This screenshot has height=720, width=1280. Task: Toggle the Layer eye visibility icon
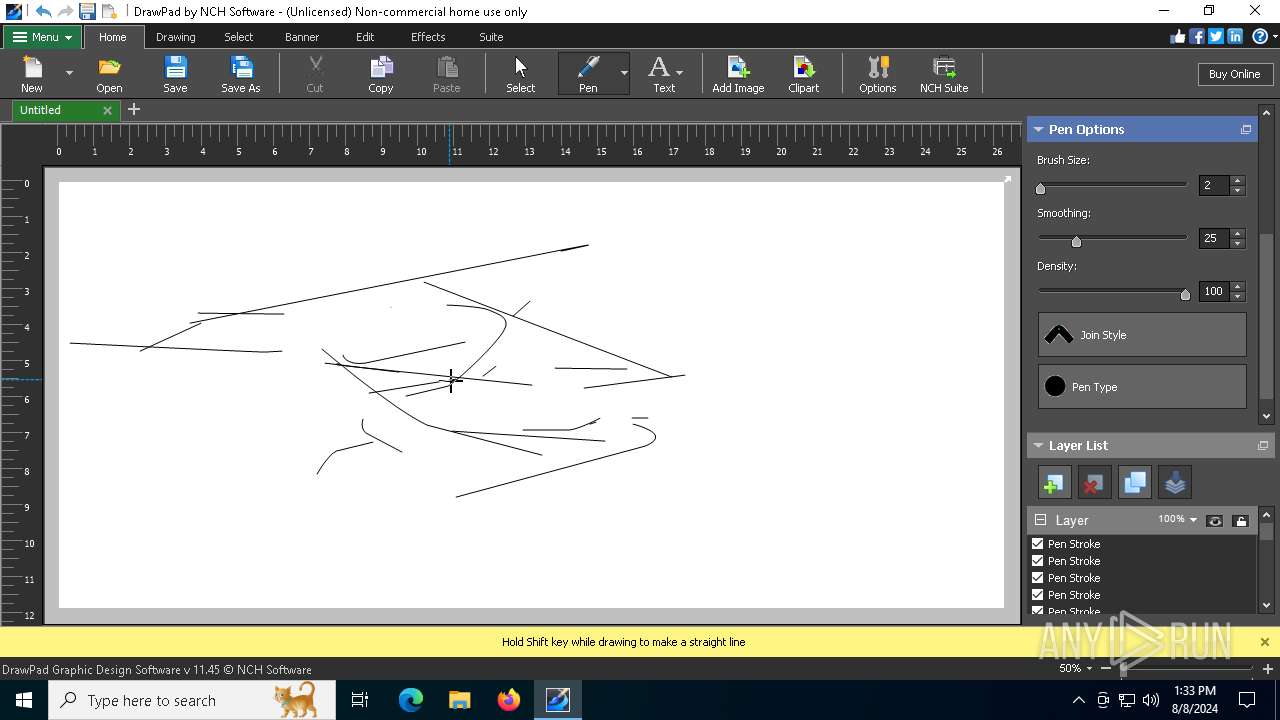[x=1214, y=520]
